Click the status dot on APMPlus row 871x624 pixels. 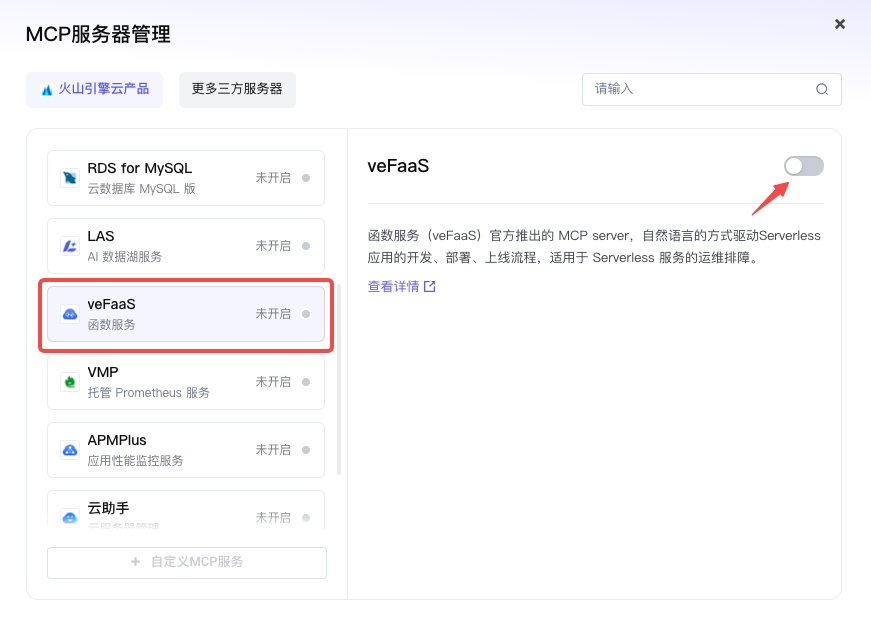pos(306,450)
